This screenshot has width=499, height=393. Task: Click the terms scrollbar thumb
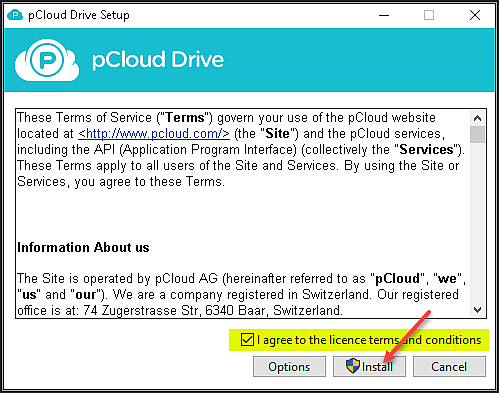click(x=477, y=134)
